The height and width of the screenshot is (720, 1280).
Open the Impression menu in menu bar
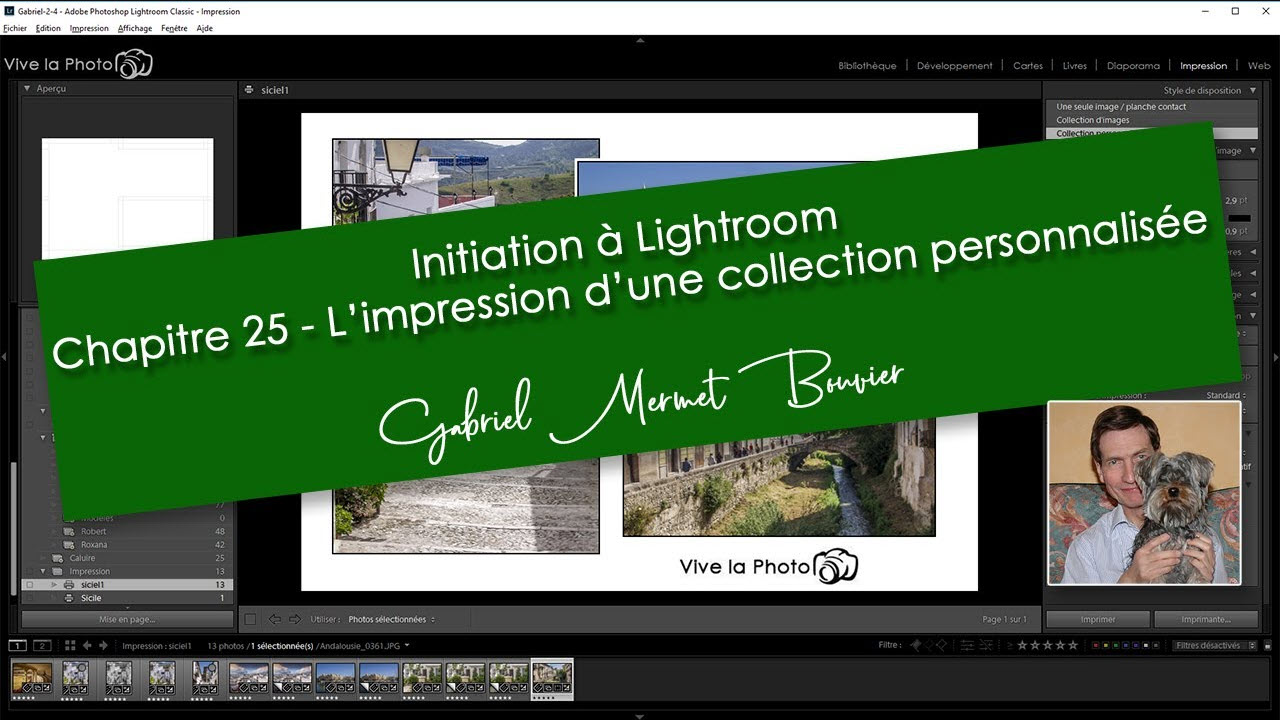coord(89,29)
